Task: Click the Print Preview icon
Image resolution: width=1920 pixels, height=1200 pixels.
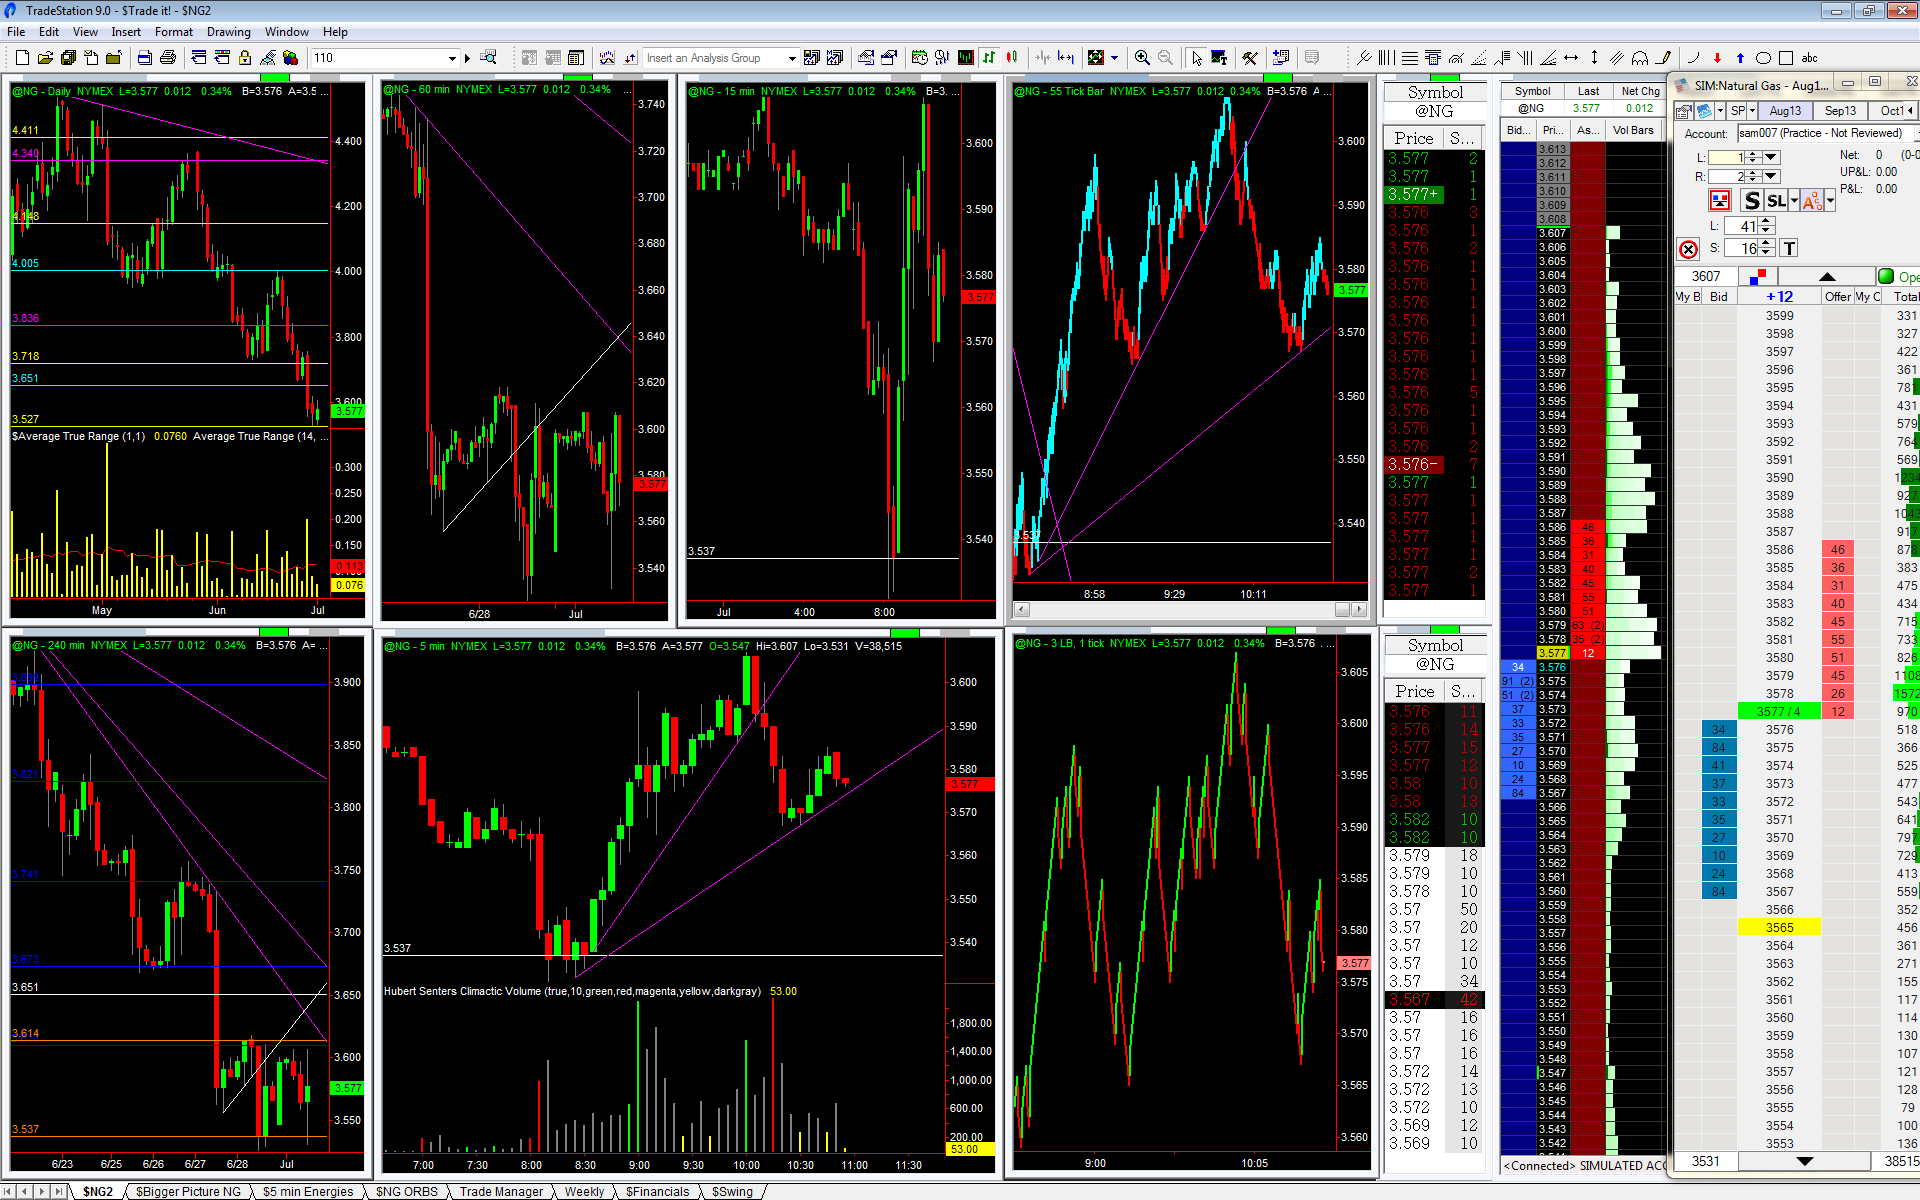Action: click(144, 58)
